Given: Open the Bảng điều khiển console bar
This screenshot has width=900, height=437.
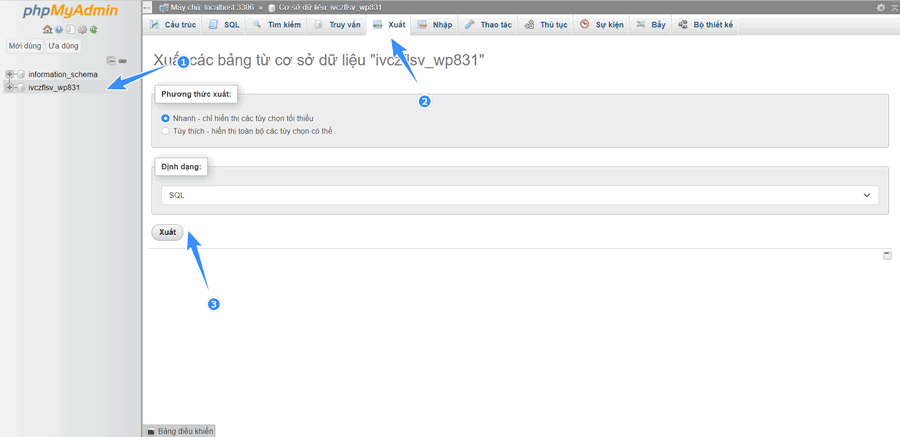Looking at the screenshot, I should pyautogui.click(x=180, y=431).
